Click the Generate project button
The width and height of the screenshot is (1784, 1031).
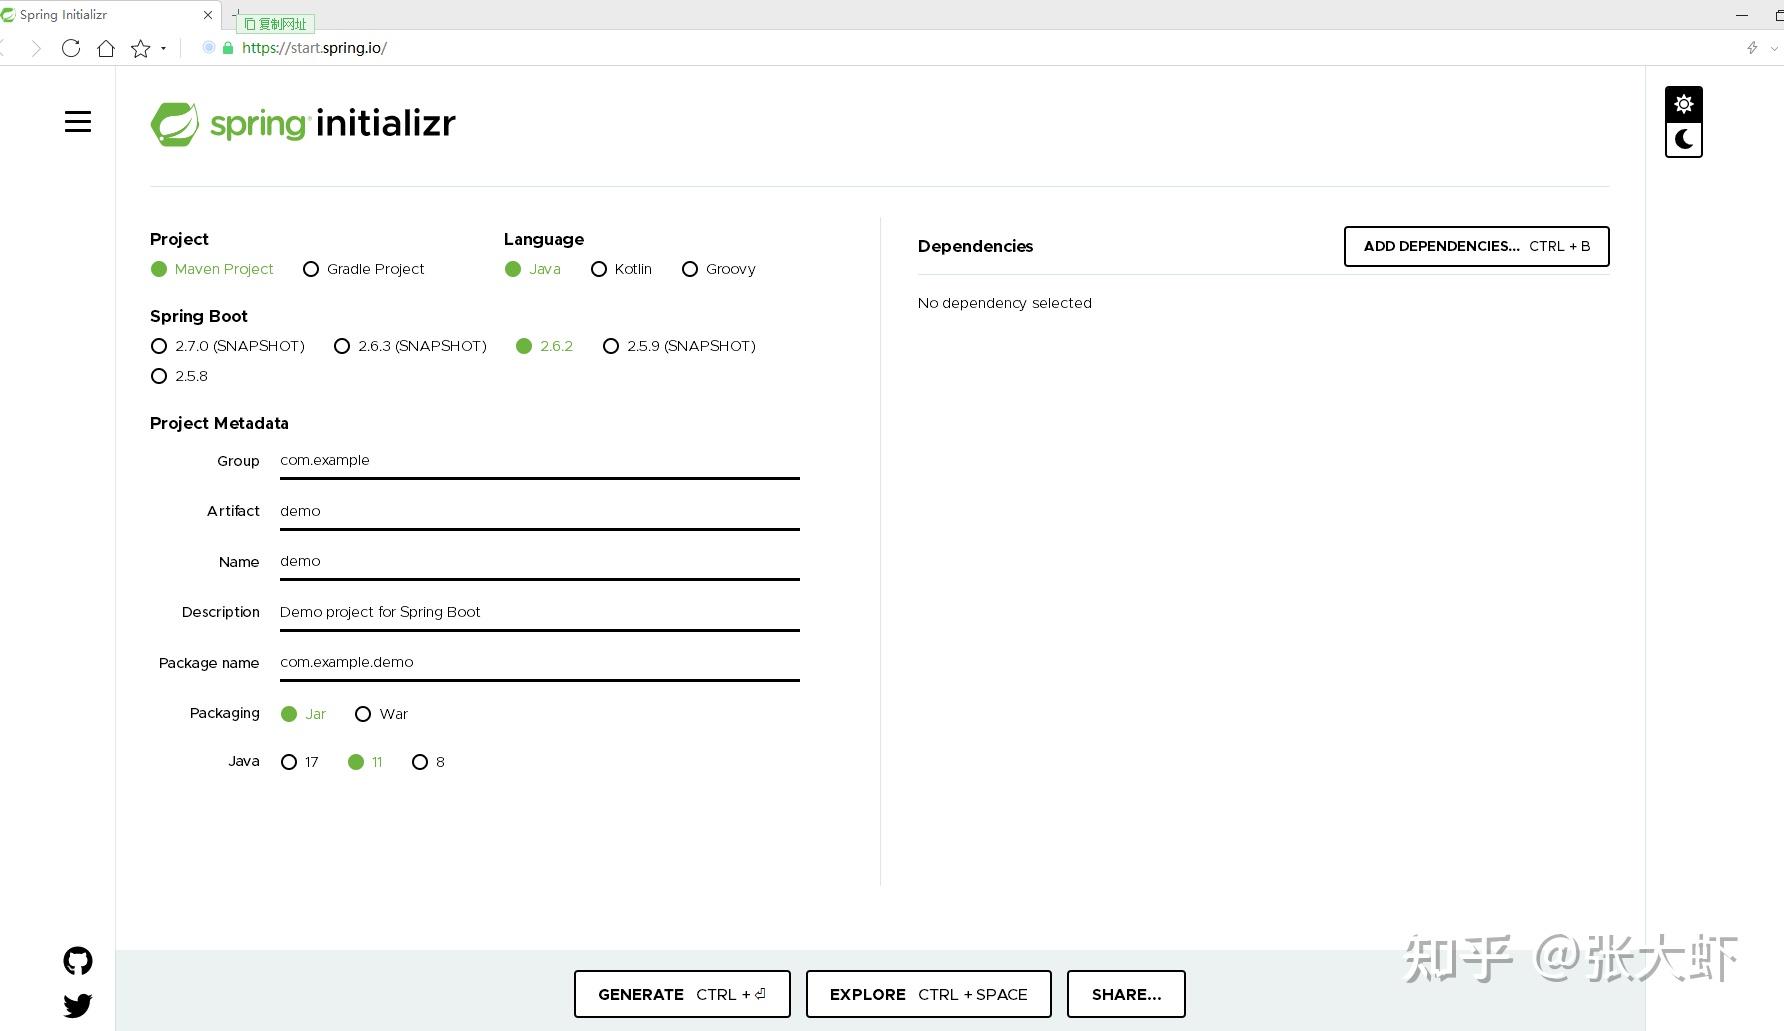pyautogui.click(x=682, y=994)
